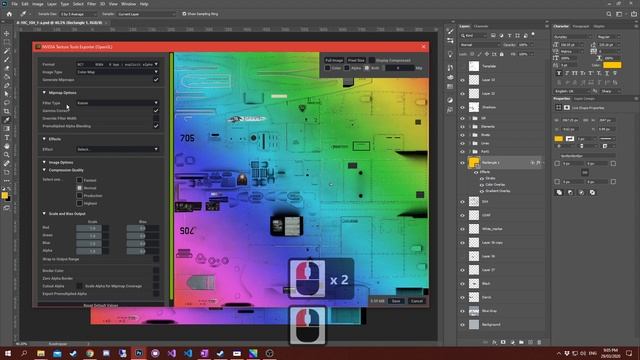This screenshot has height=360, width=640.
Task: Collapse the Effects section
Action: [44, 139]
